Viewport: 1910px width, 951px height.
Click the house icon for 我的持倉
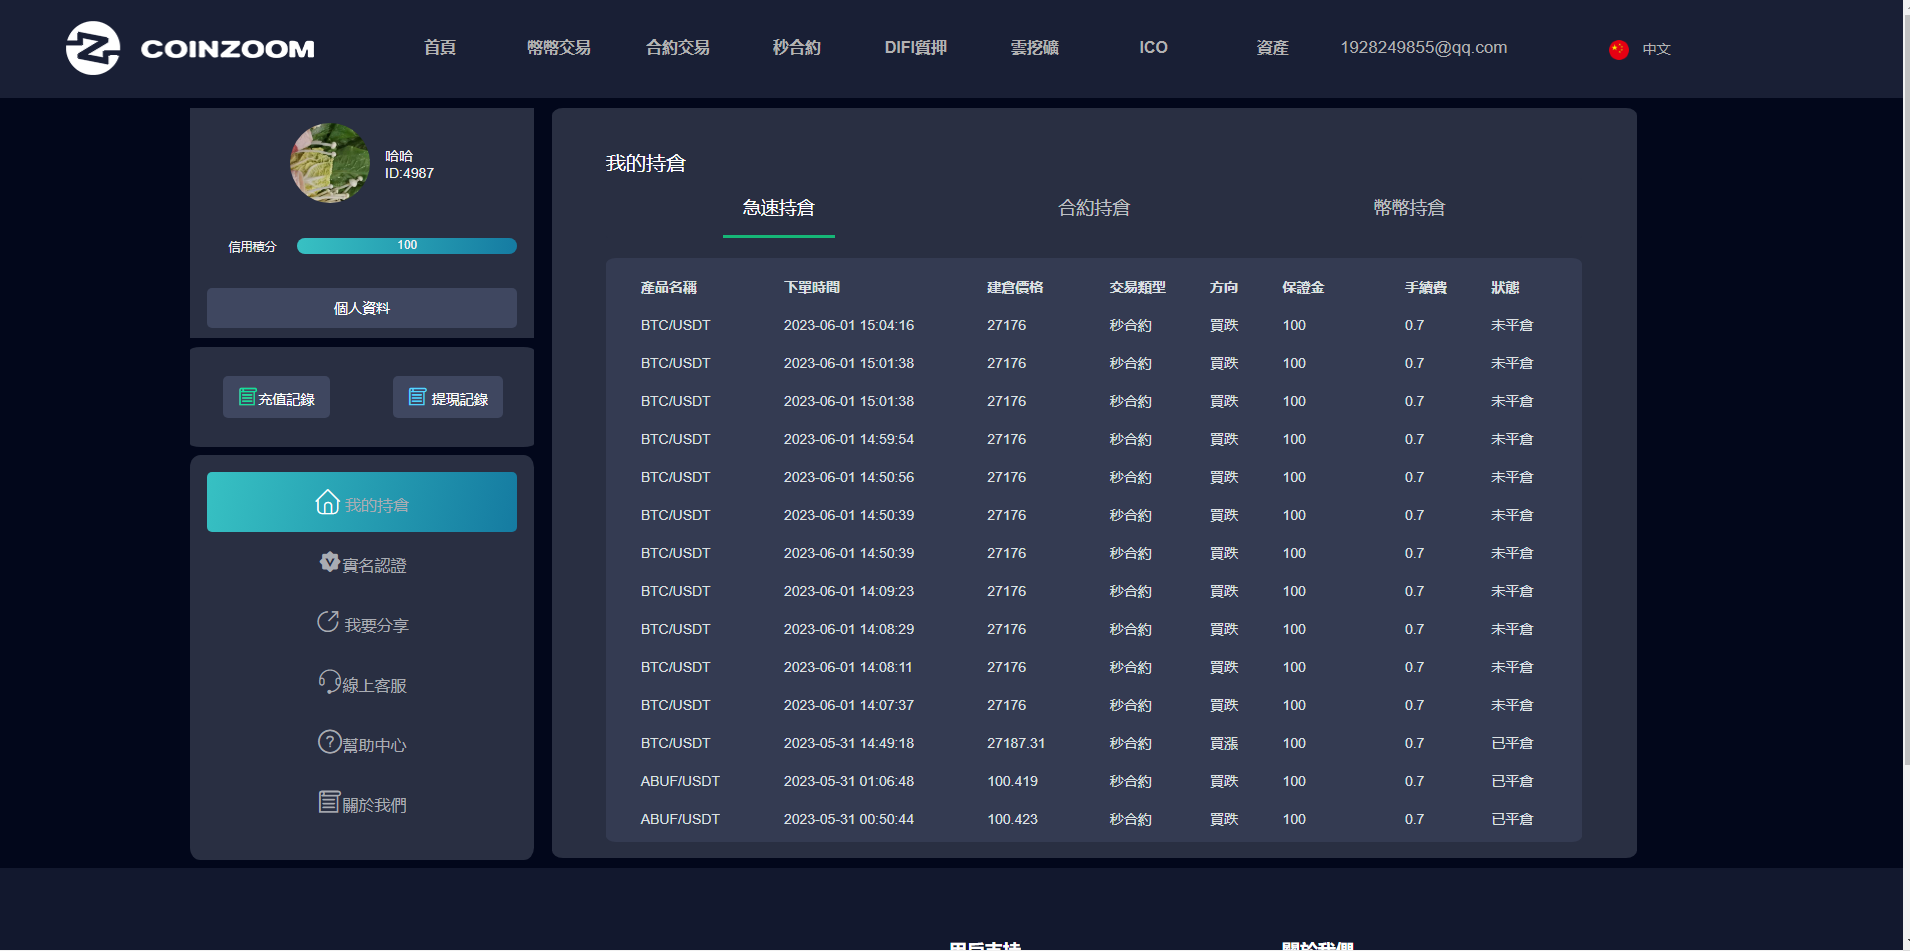(x=328, y=502)
